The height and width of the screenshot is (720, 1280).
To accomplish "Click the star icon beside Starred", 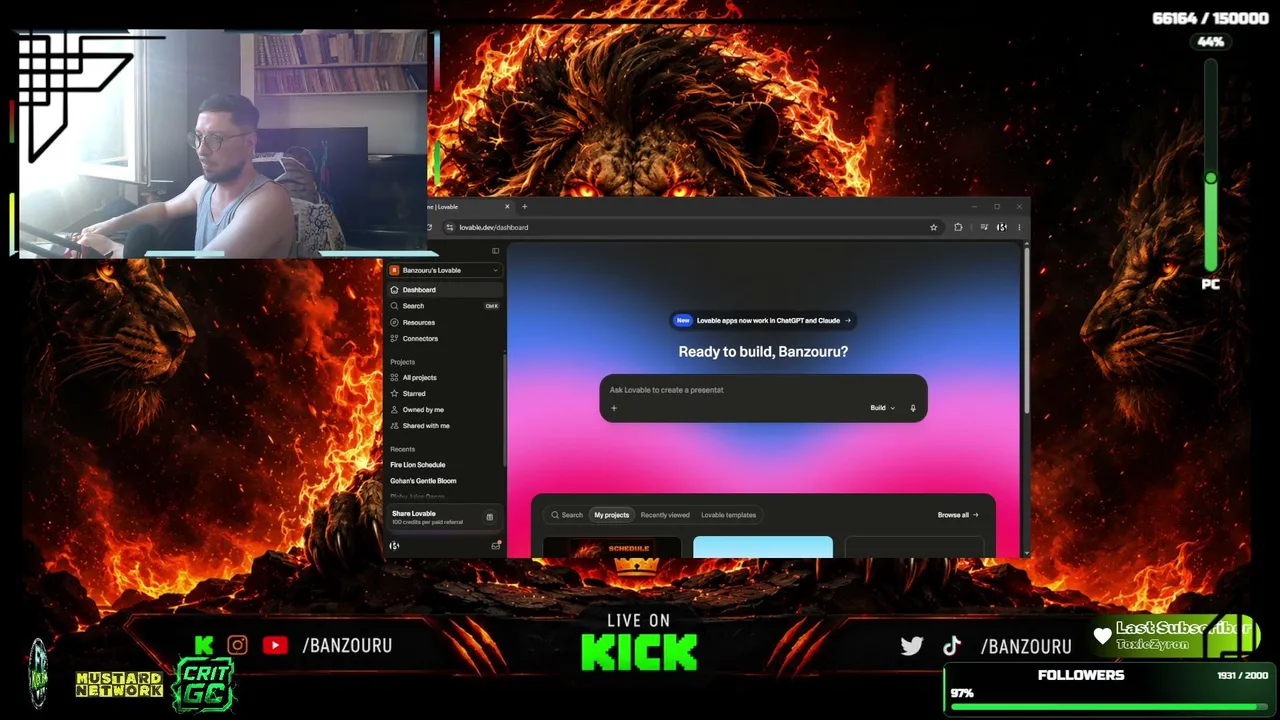I will pyautogui.click(x=394, y=394).
